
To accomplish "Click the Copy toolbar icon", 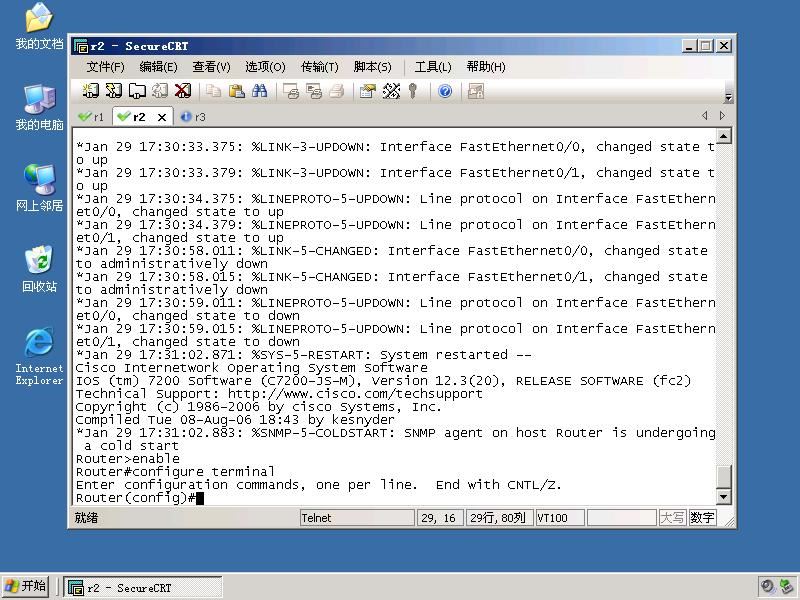I will coord(213,91).
